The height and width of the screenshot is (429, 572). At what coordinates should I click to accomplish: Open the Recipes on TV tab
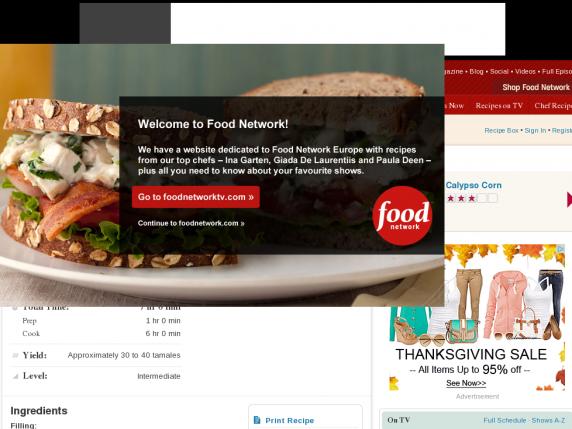(x=499, y=106)
